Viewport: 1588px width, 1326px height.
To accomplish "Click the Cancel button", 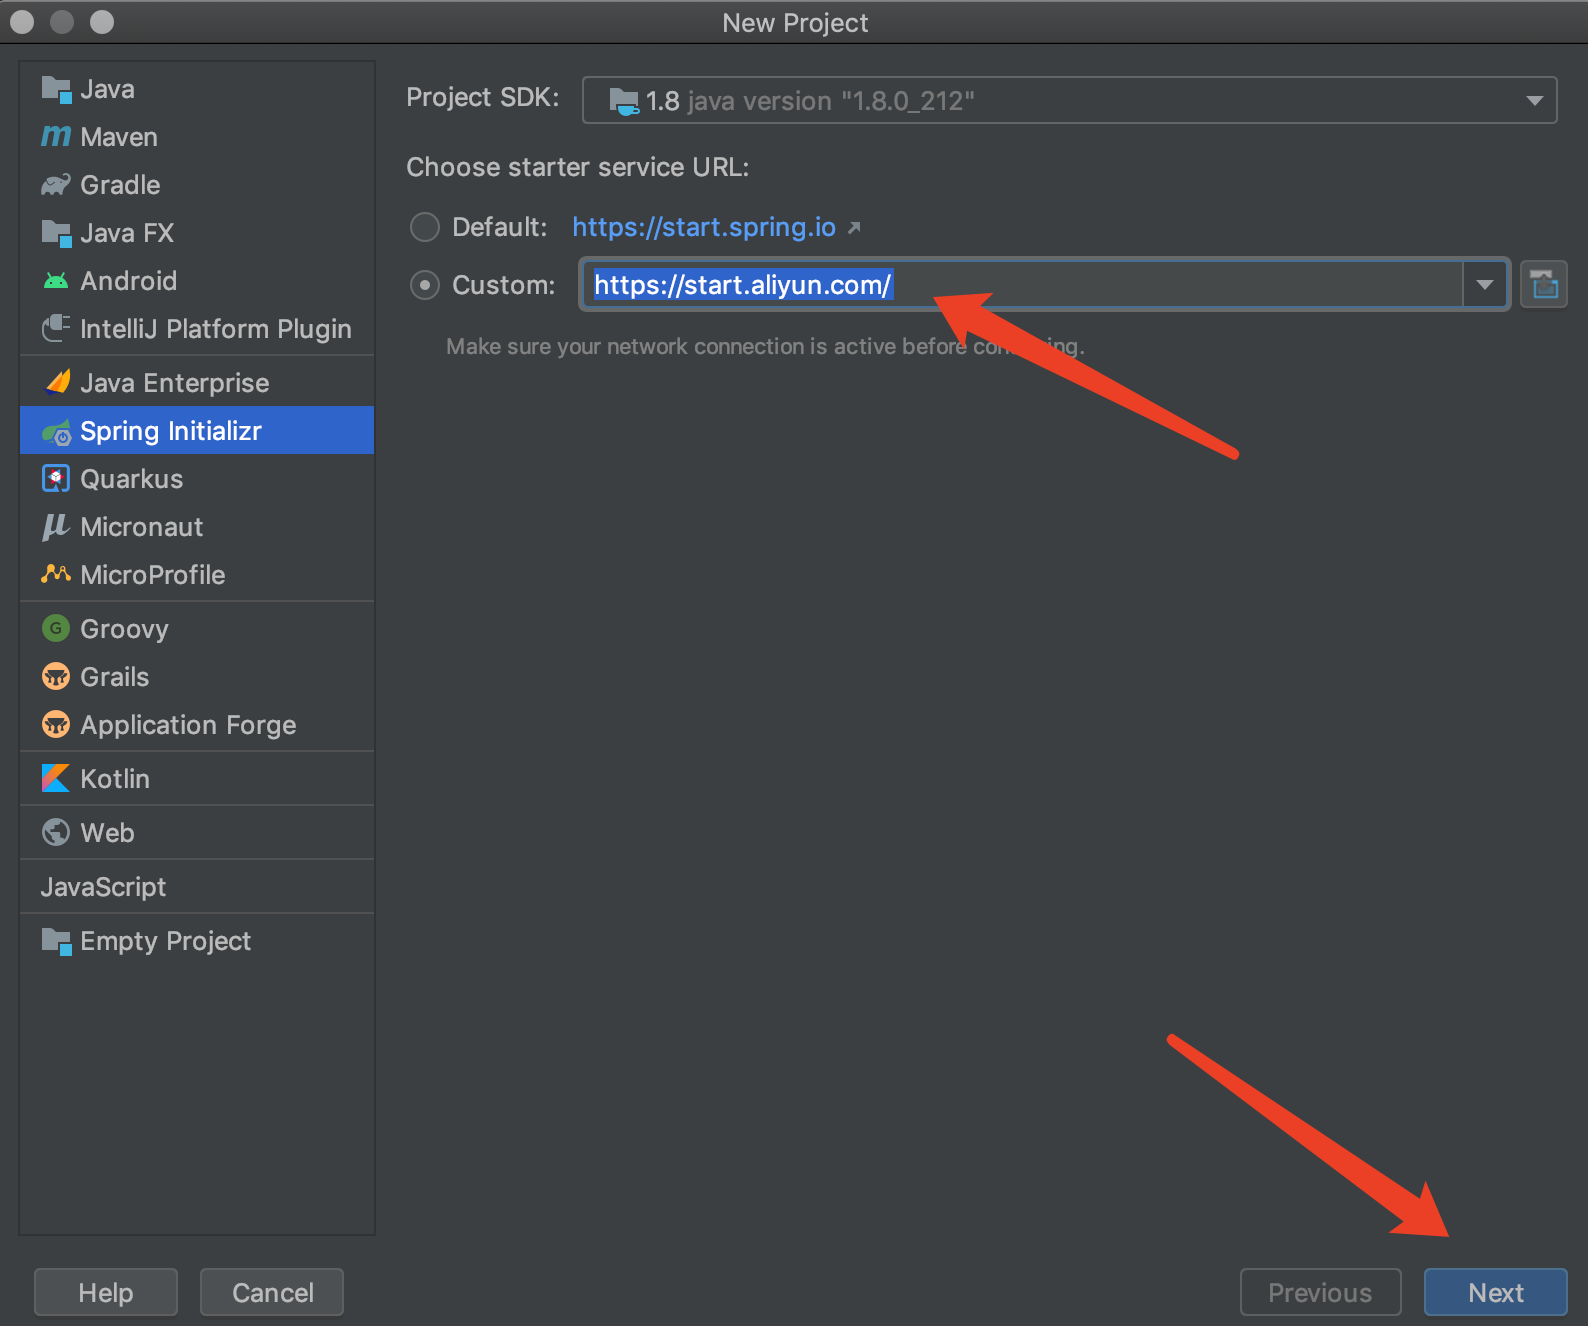I will click(x=272, y=1293).
